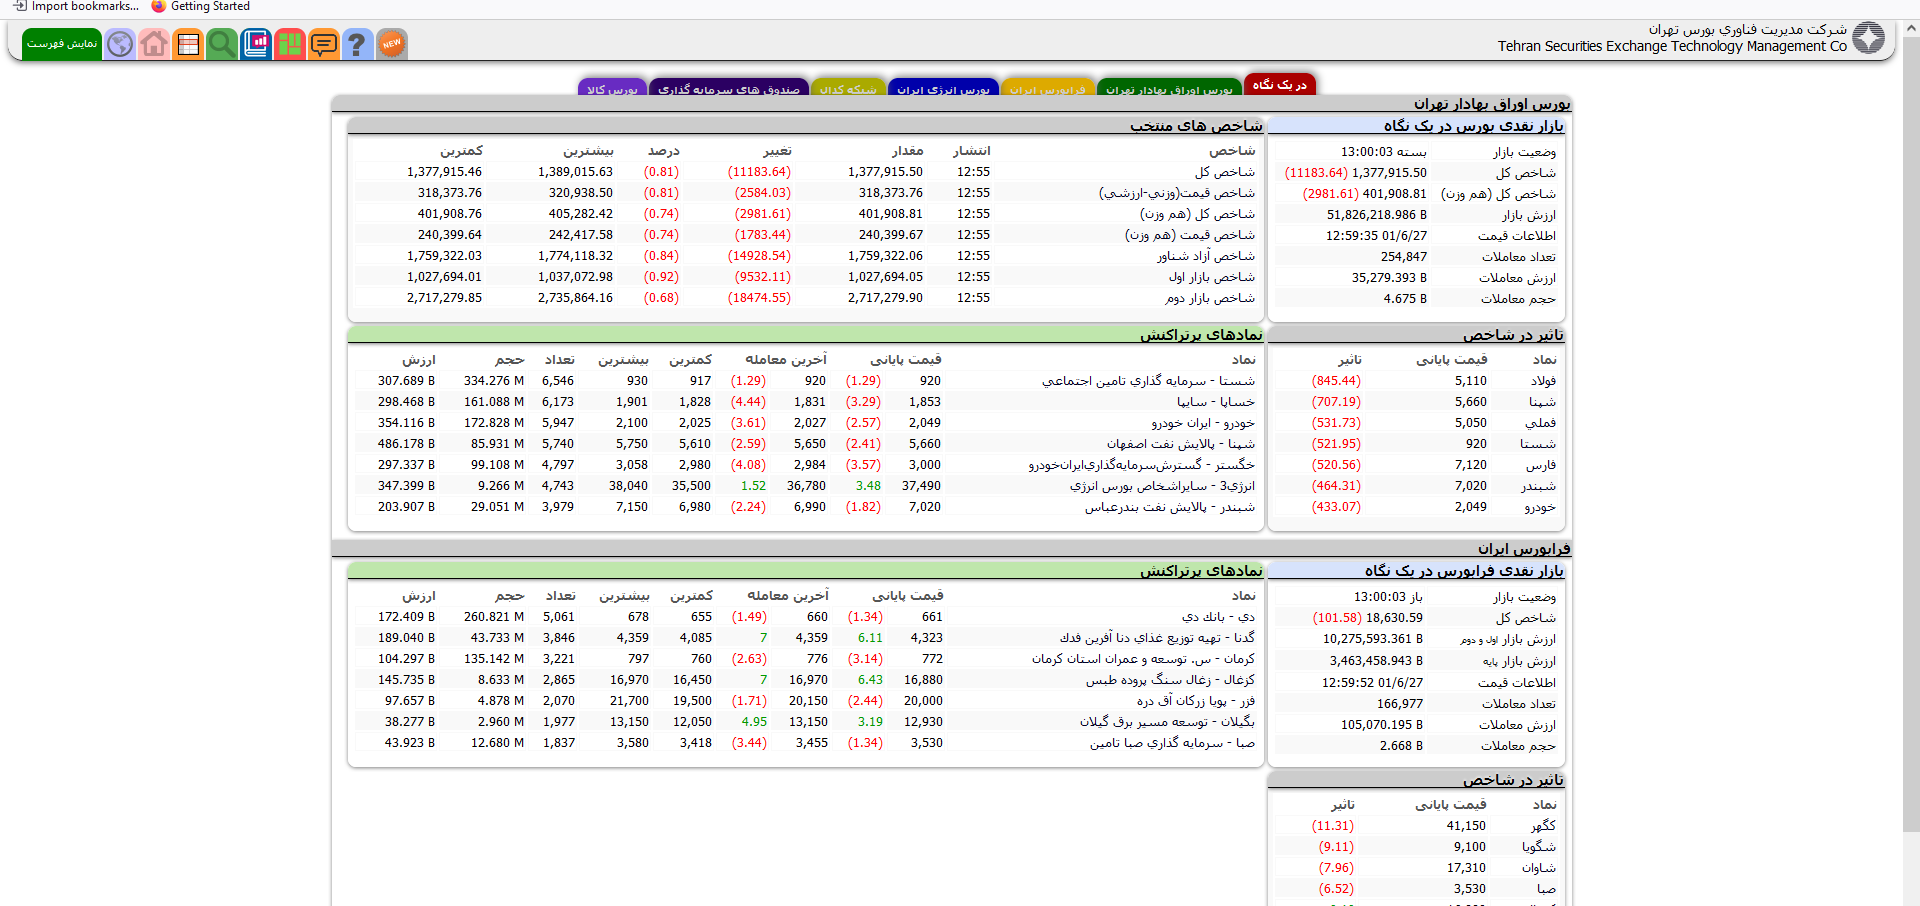Open the blue book chart icon

(256, 44)
